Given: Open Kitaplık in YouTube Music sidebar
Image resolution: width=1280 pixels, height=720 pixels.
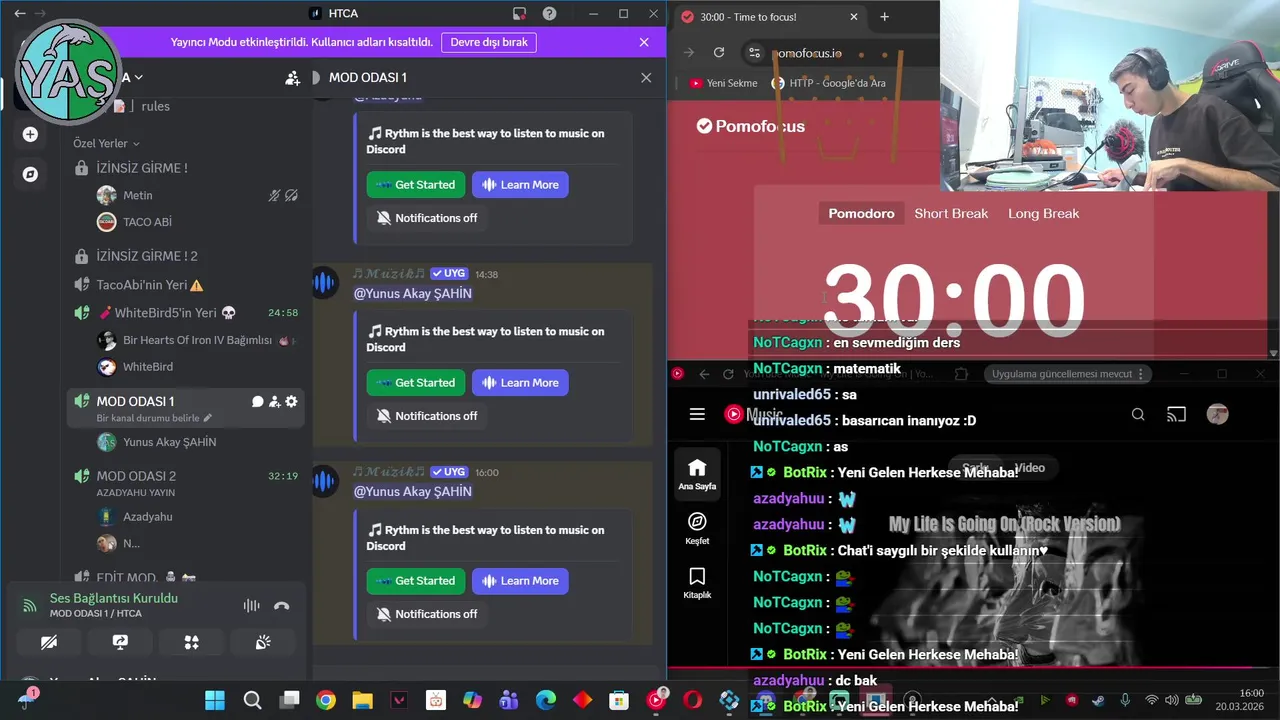Looking at the screenshot, I should (697, 583).
